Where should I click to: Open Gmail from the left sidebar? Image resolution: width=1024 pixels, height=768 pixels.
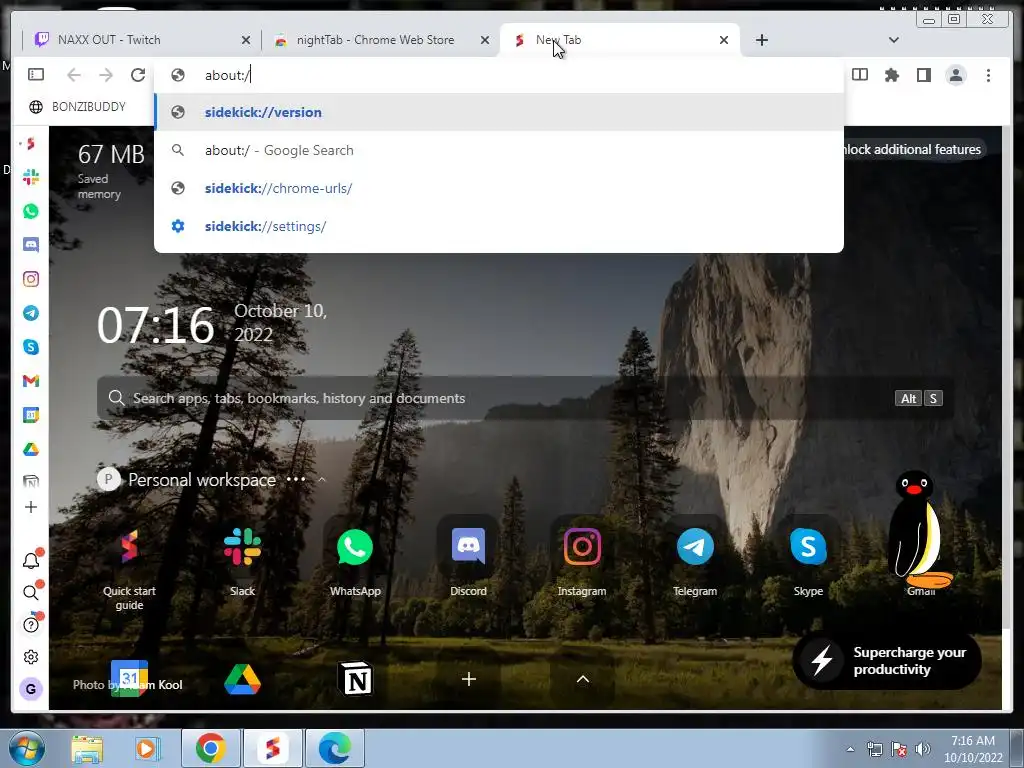click(31, 381)
